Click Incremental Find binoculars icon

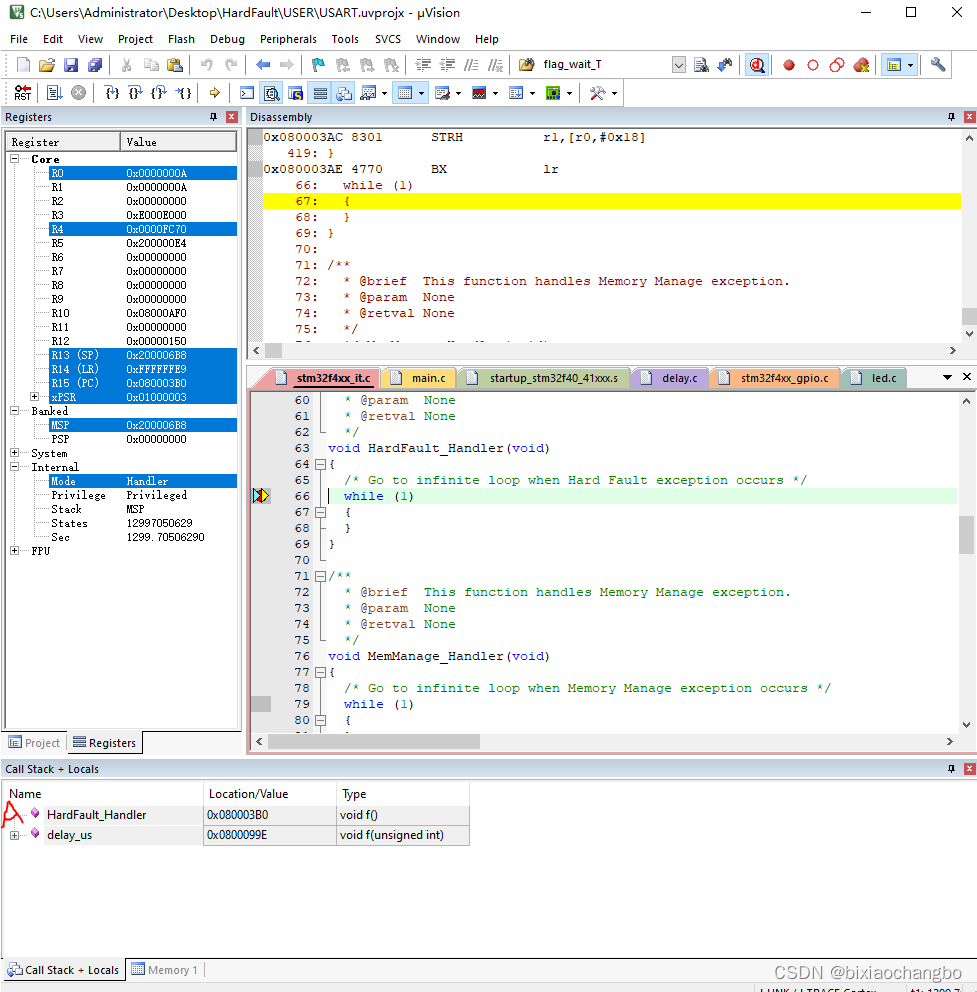click(x=725, y=65)
